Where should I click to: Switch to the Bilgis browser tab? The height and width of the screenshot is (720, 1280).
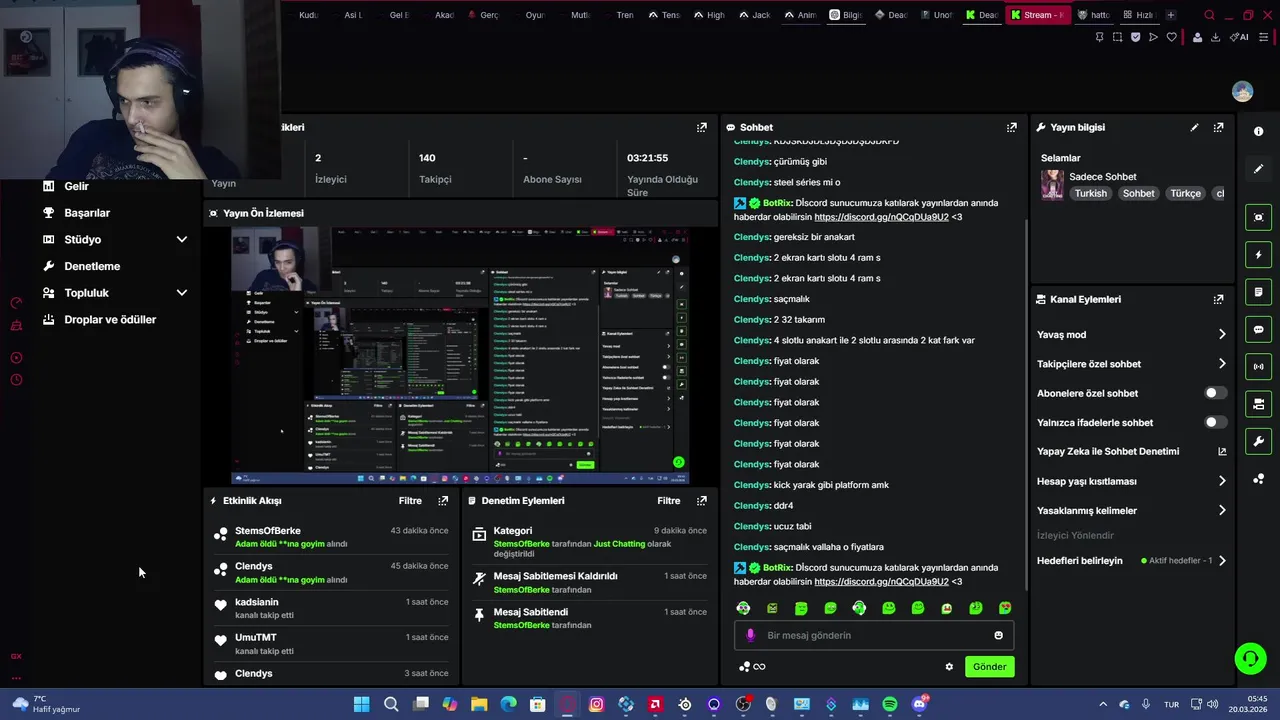pos(846,15)
